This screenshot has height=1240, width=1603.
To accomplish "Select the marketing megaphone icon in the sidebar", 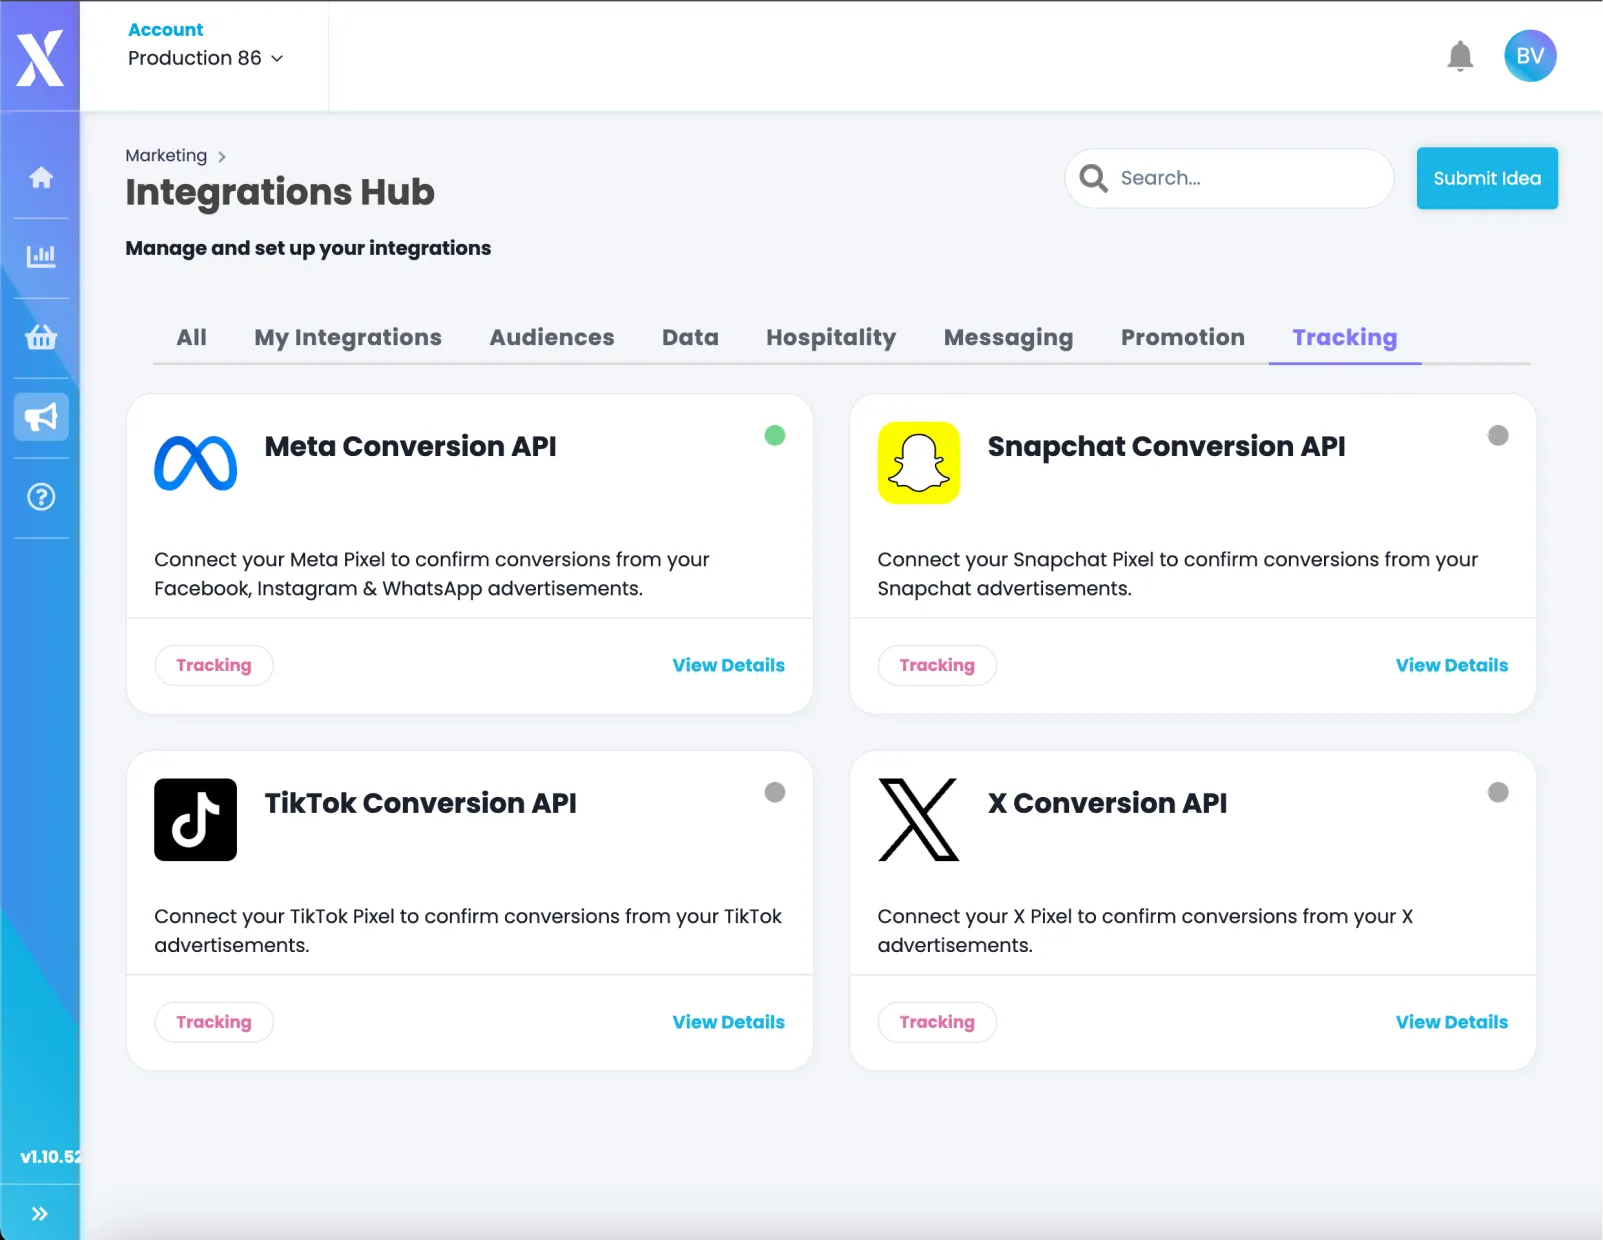I will pyautogui.click(x=41, y=417).
